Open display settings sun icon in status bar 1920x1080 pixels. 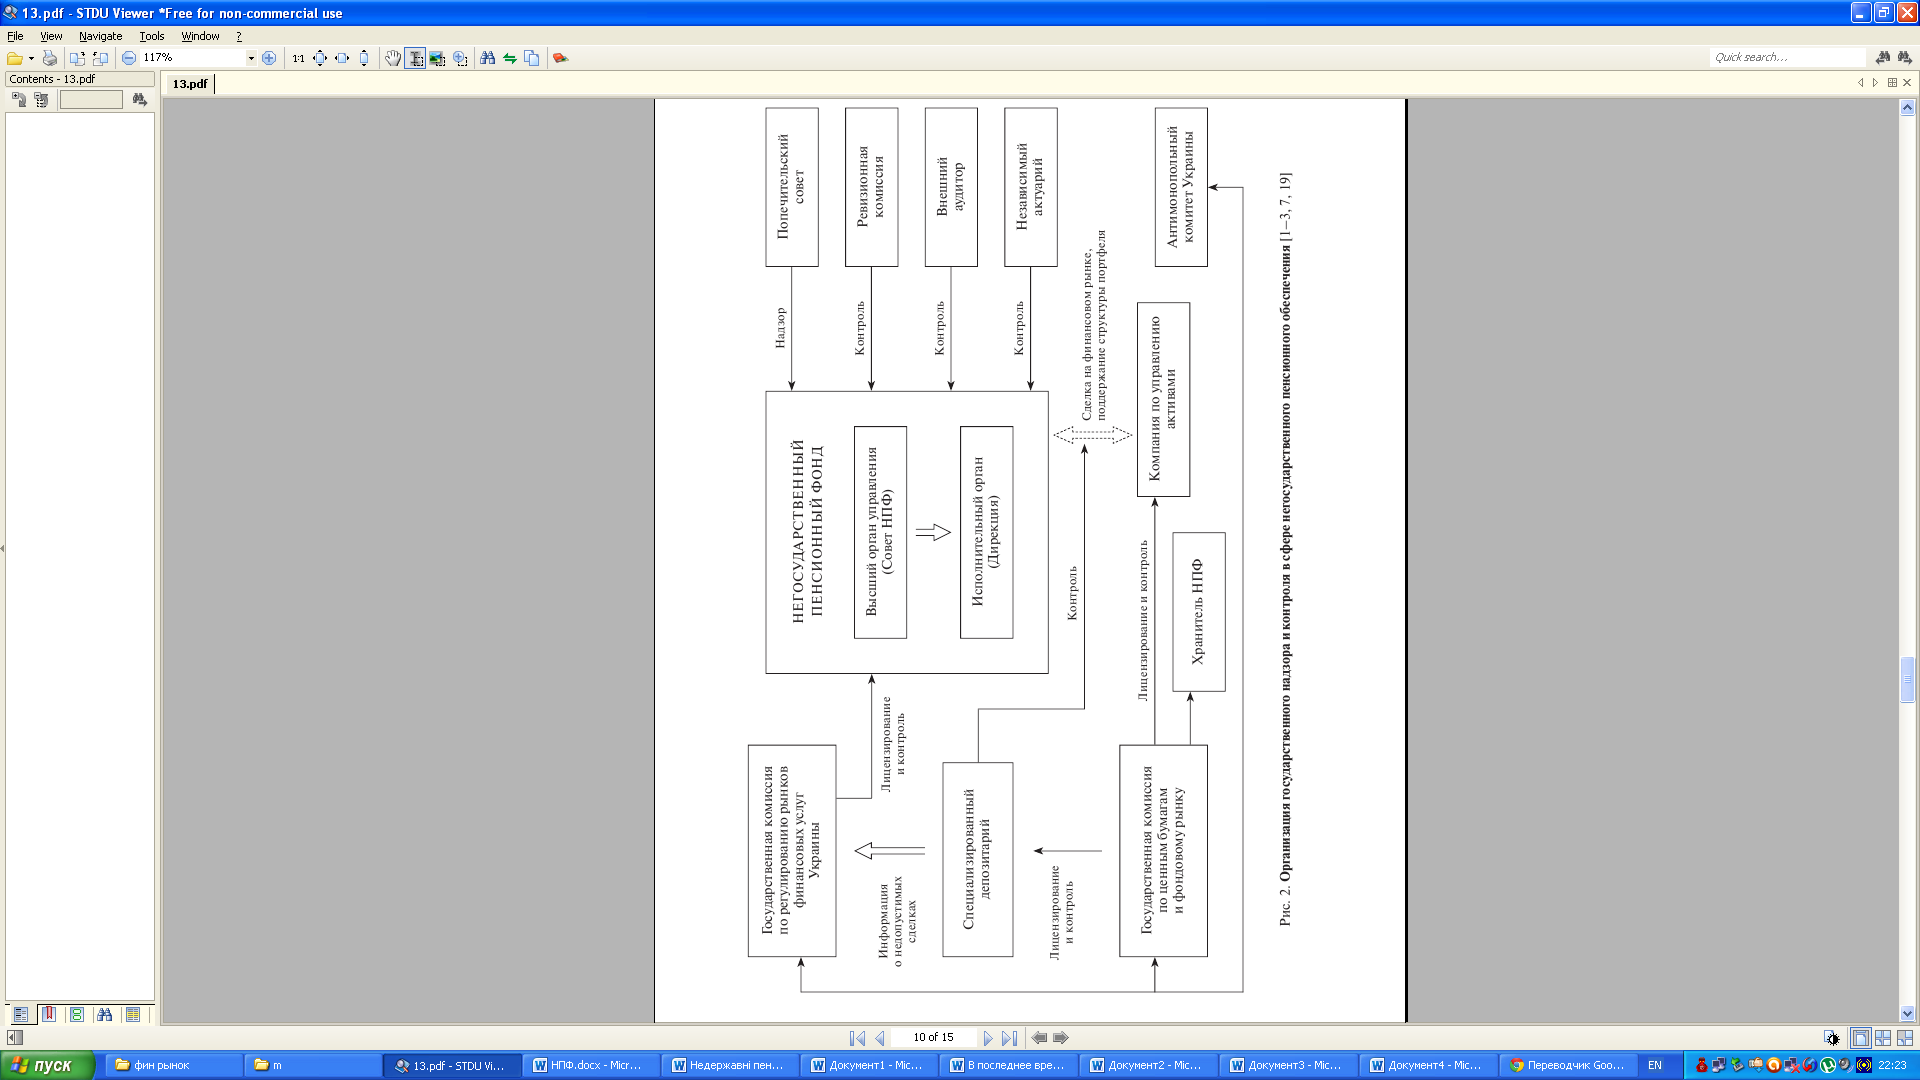coord(1831,1038)
